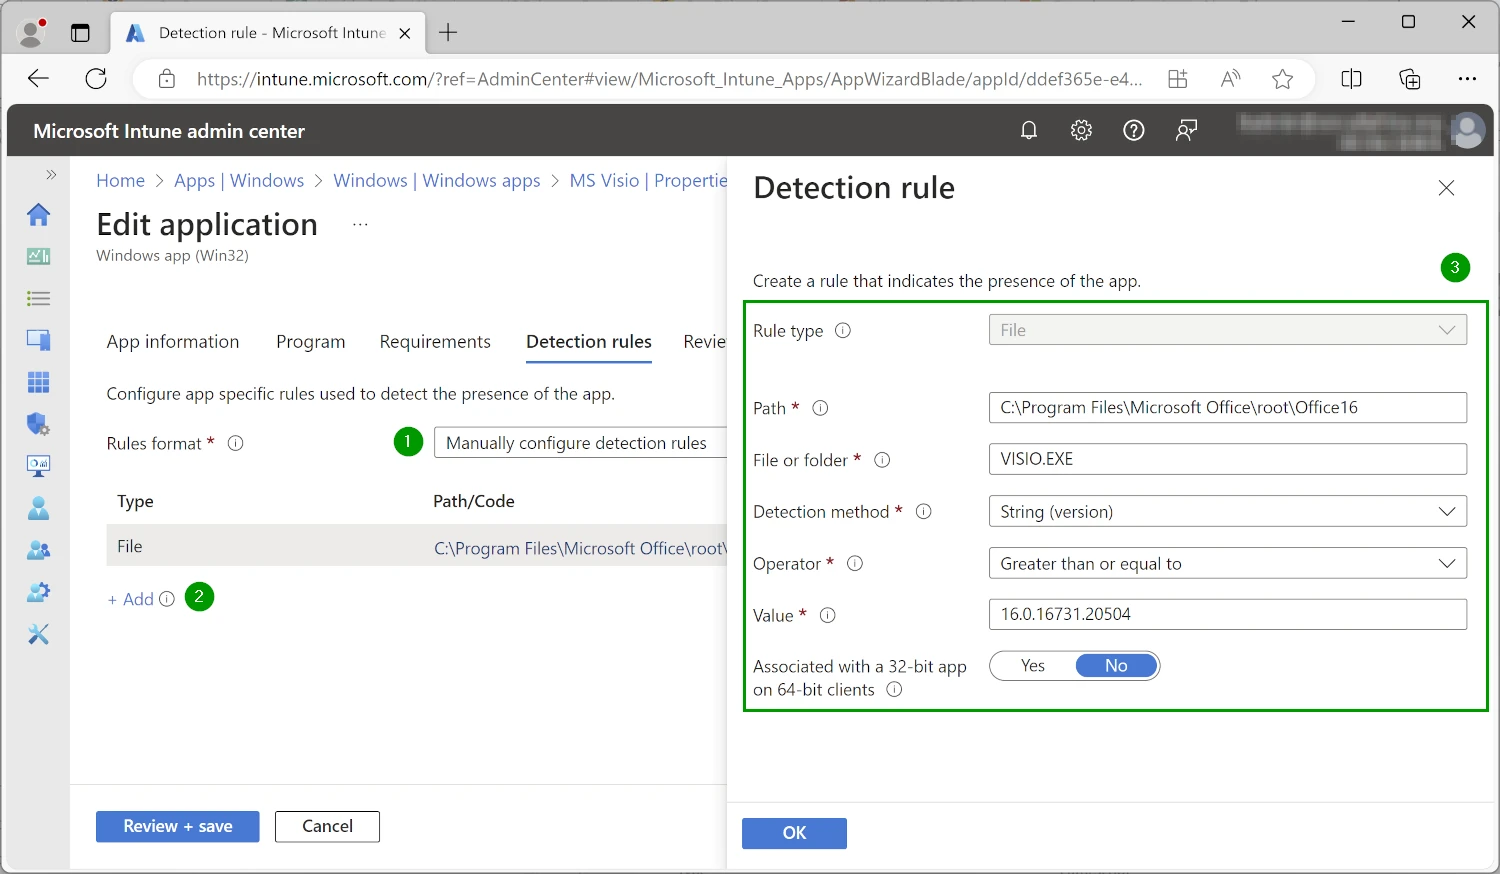
Task: Go to MS Visio Properties breadcrumb
Action: [x=648, y=181]
